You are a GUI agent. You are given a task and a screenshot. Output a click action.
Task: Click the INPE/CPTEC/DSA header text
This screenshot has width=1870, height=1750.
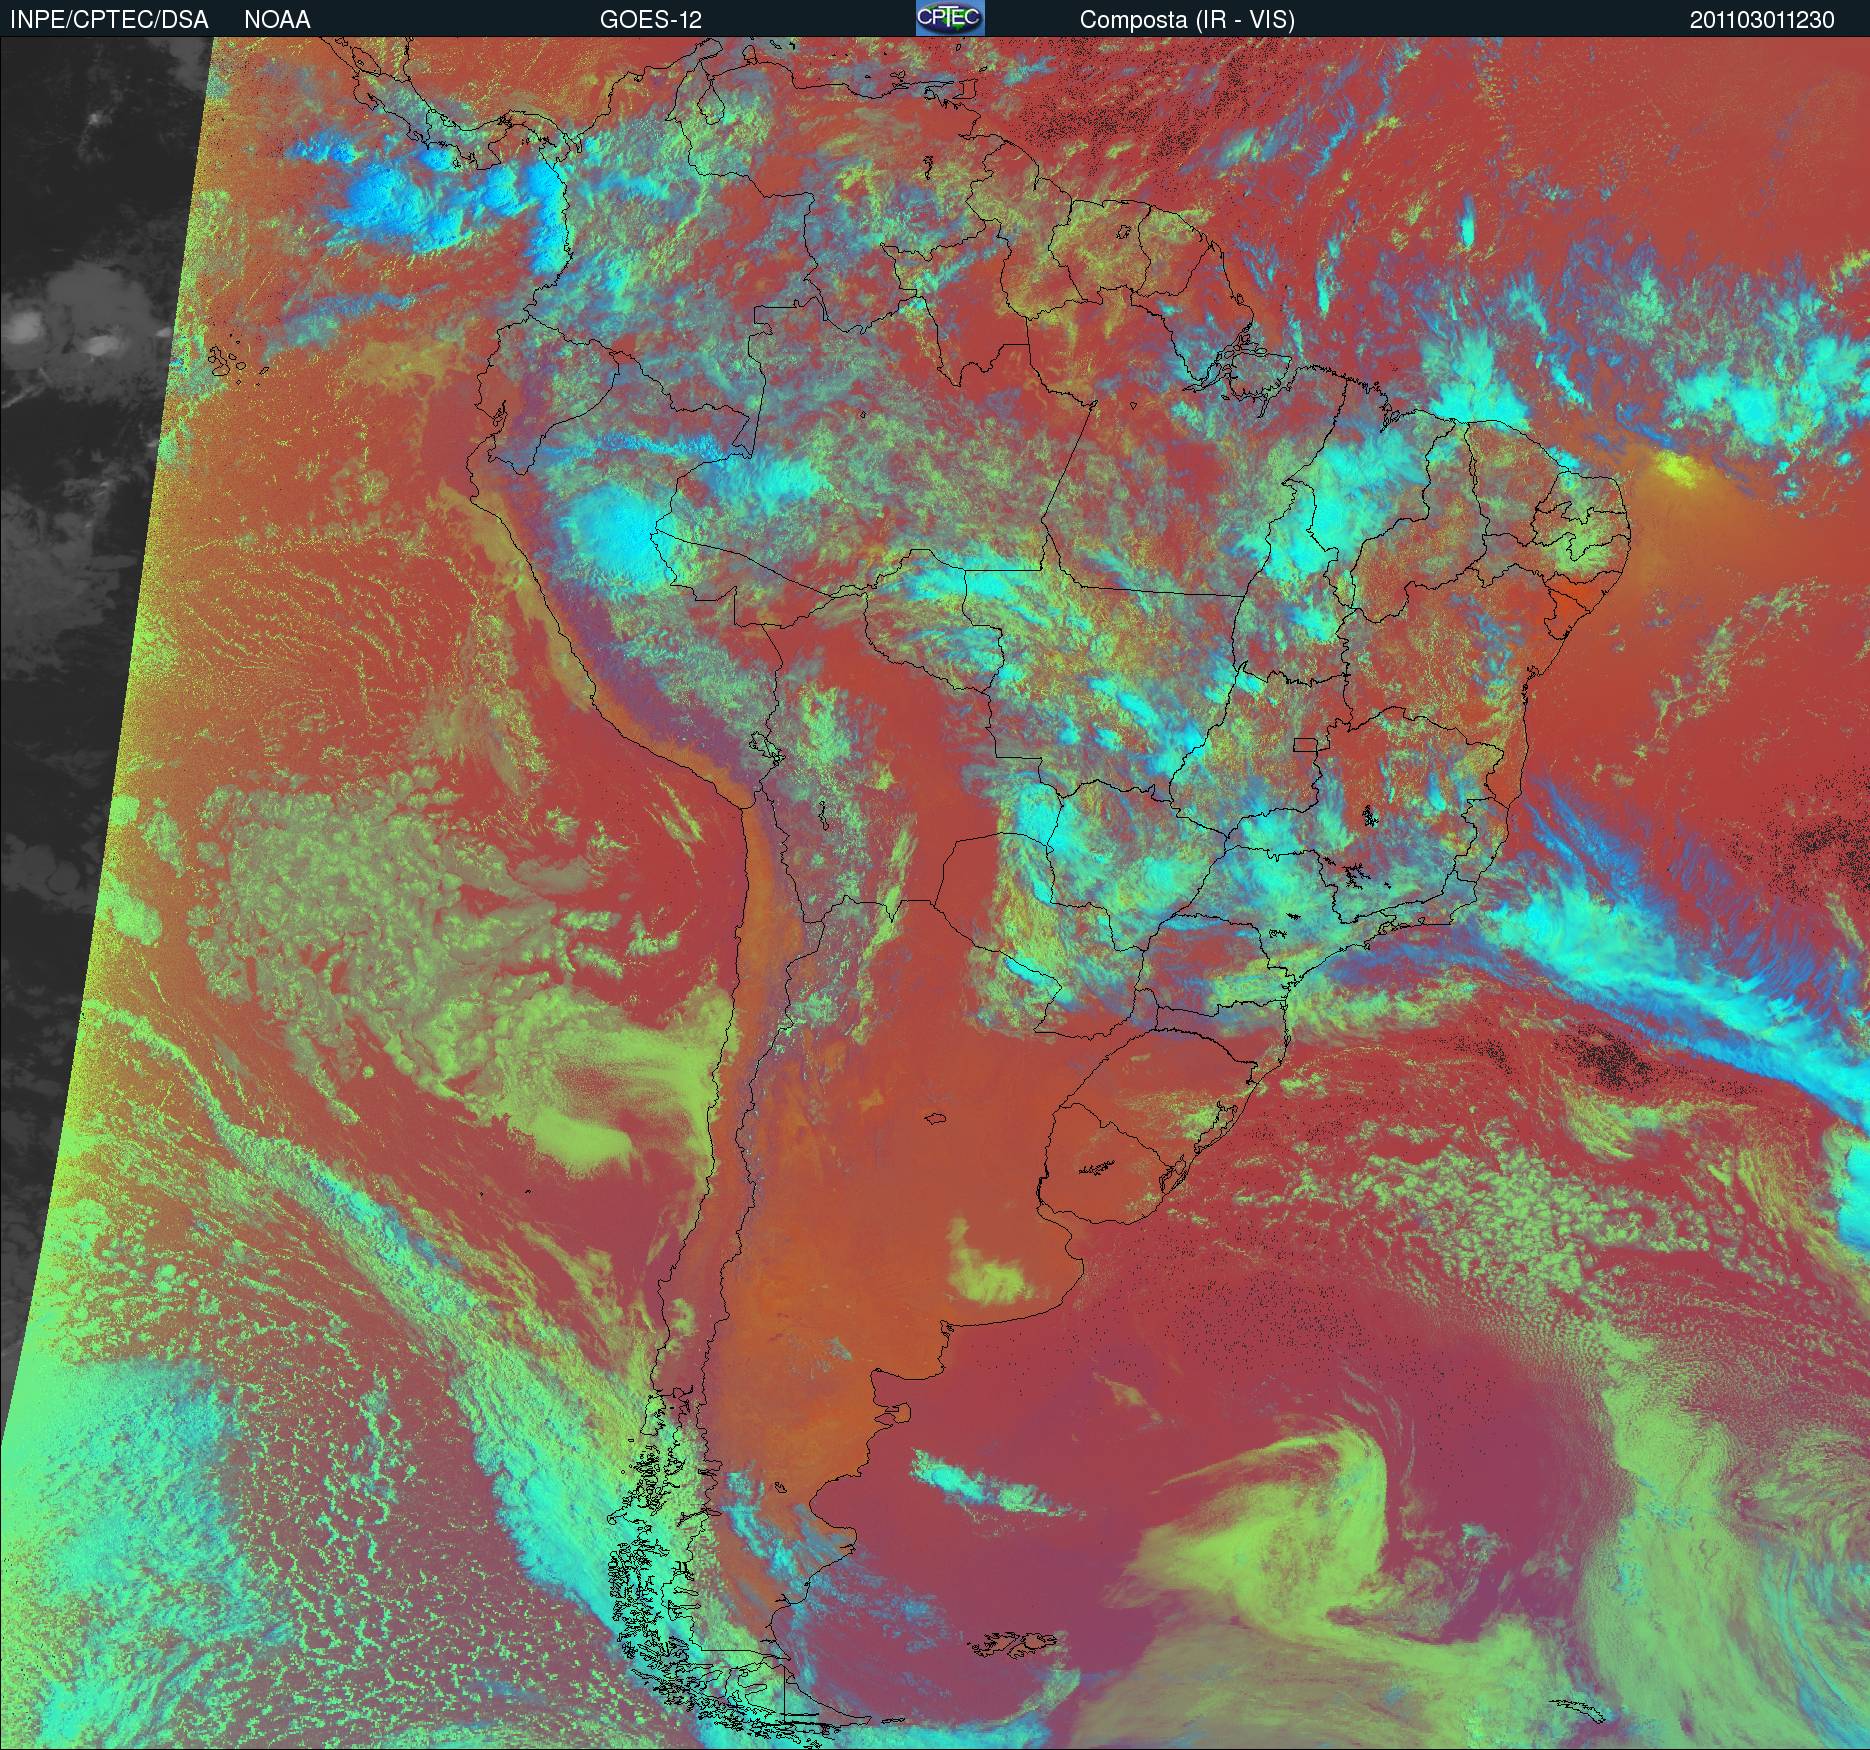pos(109,20)
